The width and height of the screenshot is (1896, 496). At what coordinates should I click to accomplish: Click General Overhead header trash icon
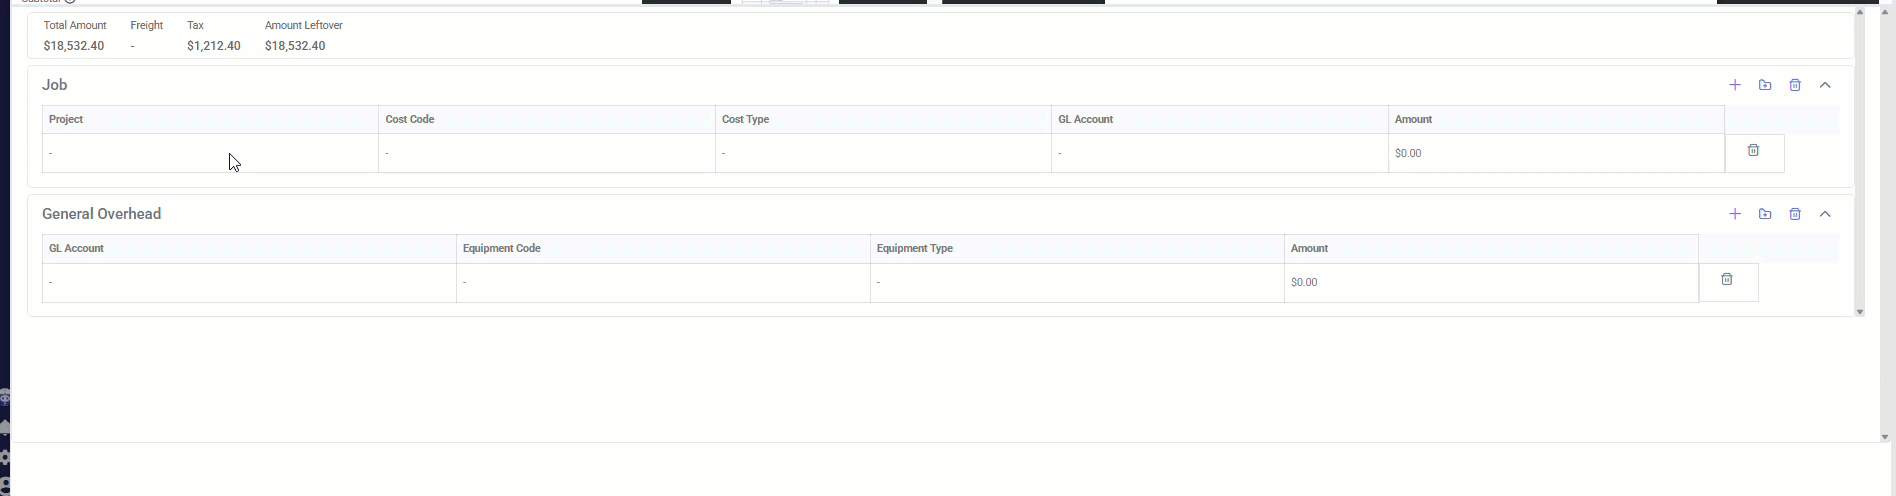(1795, 214)
